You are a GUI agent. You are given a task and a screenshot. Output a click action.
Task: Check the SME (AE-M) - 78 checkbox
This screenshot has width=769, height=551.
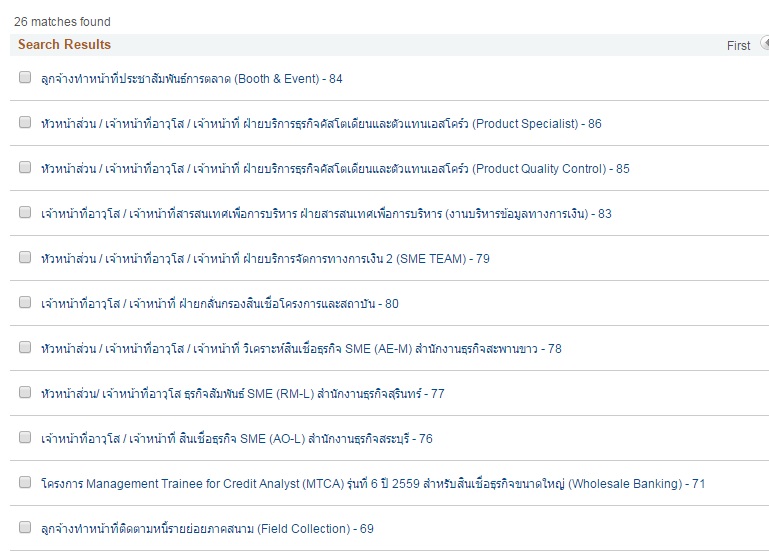tap(25, 347)
